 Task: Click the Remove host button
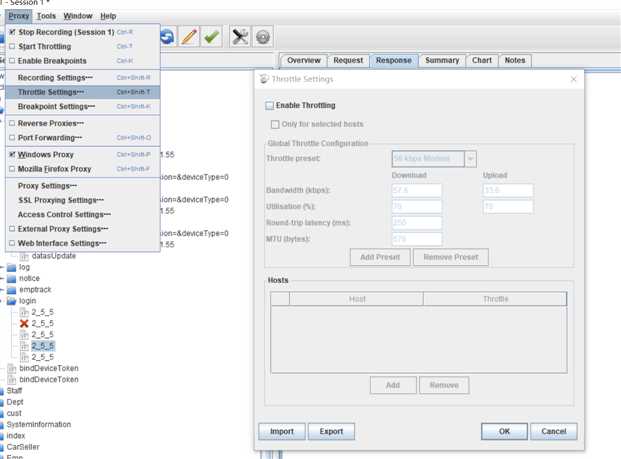point(444,385)
